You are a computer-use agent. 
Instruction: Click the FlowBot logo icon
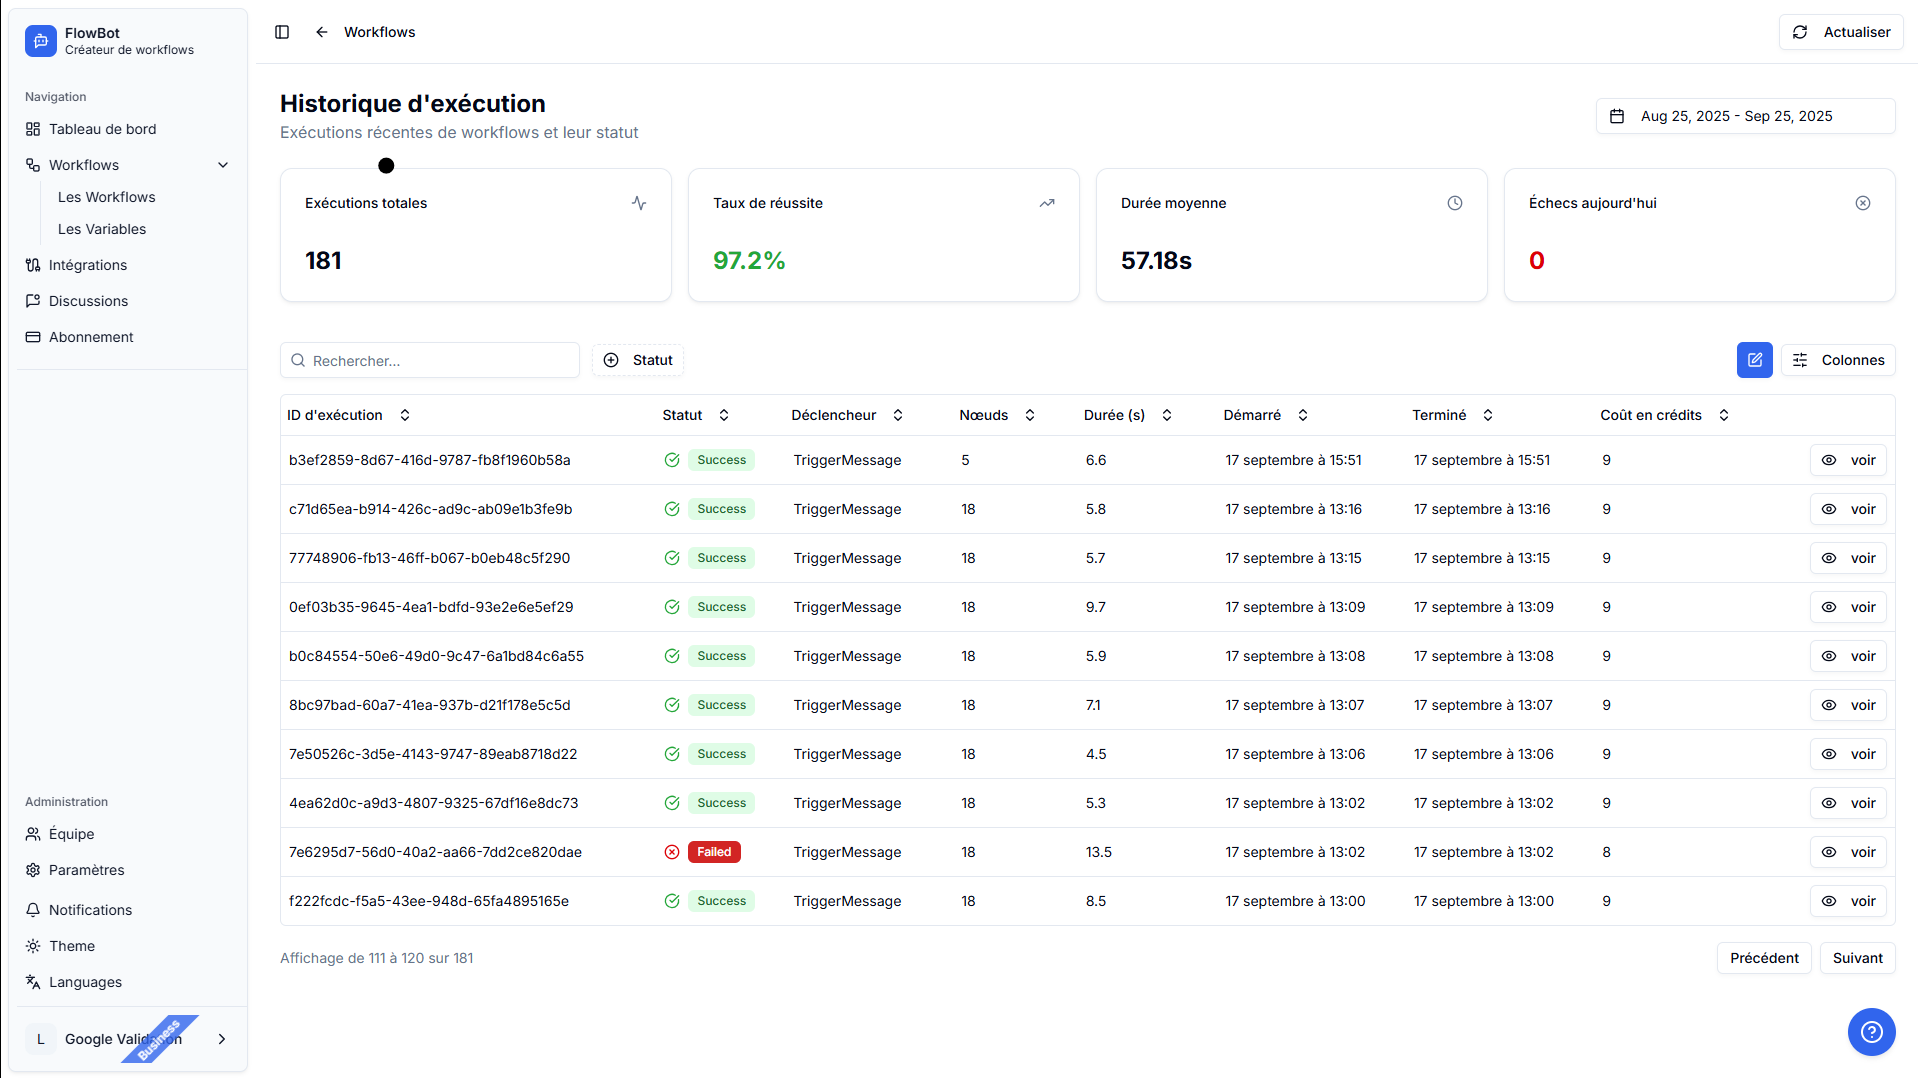click(x=41, y=41)
